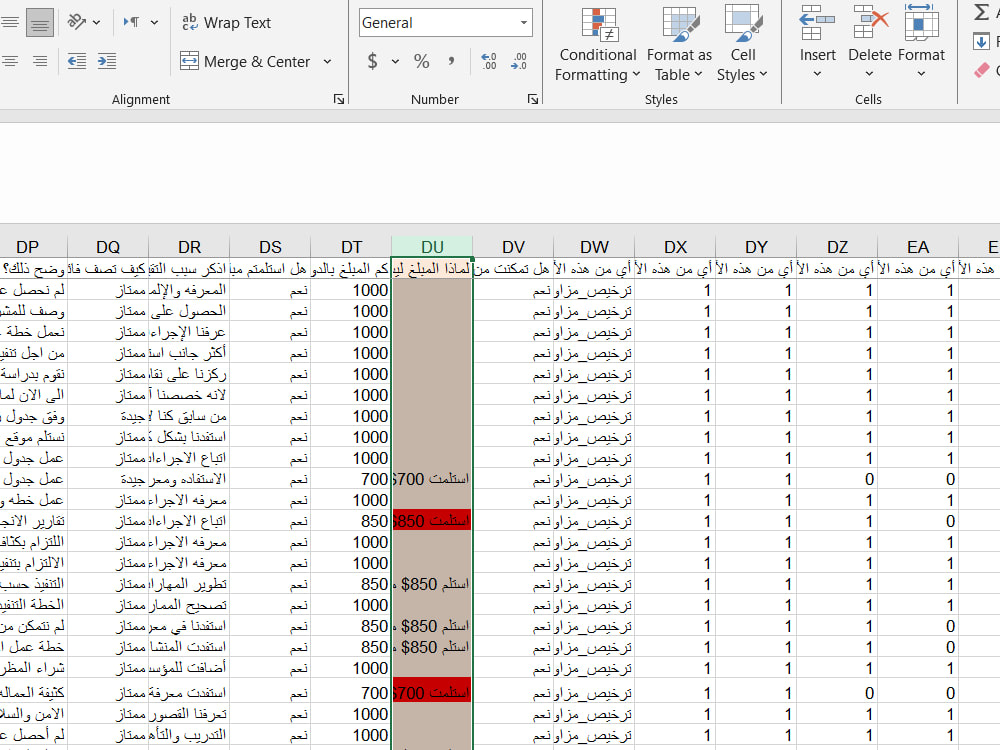Select column DR header
Screen dimensions: 1000x750
pyautogui.click(x=189, y=247)
